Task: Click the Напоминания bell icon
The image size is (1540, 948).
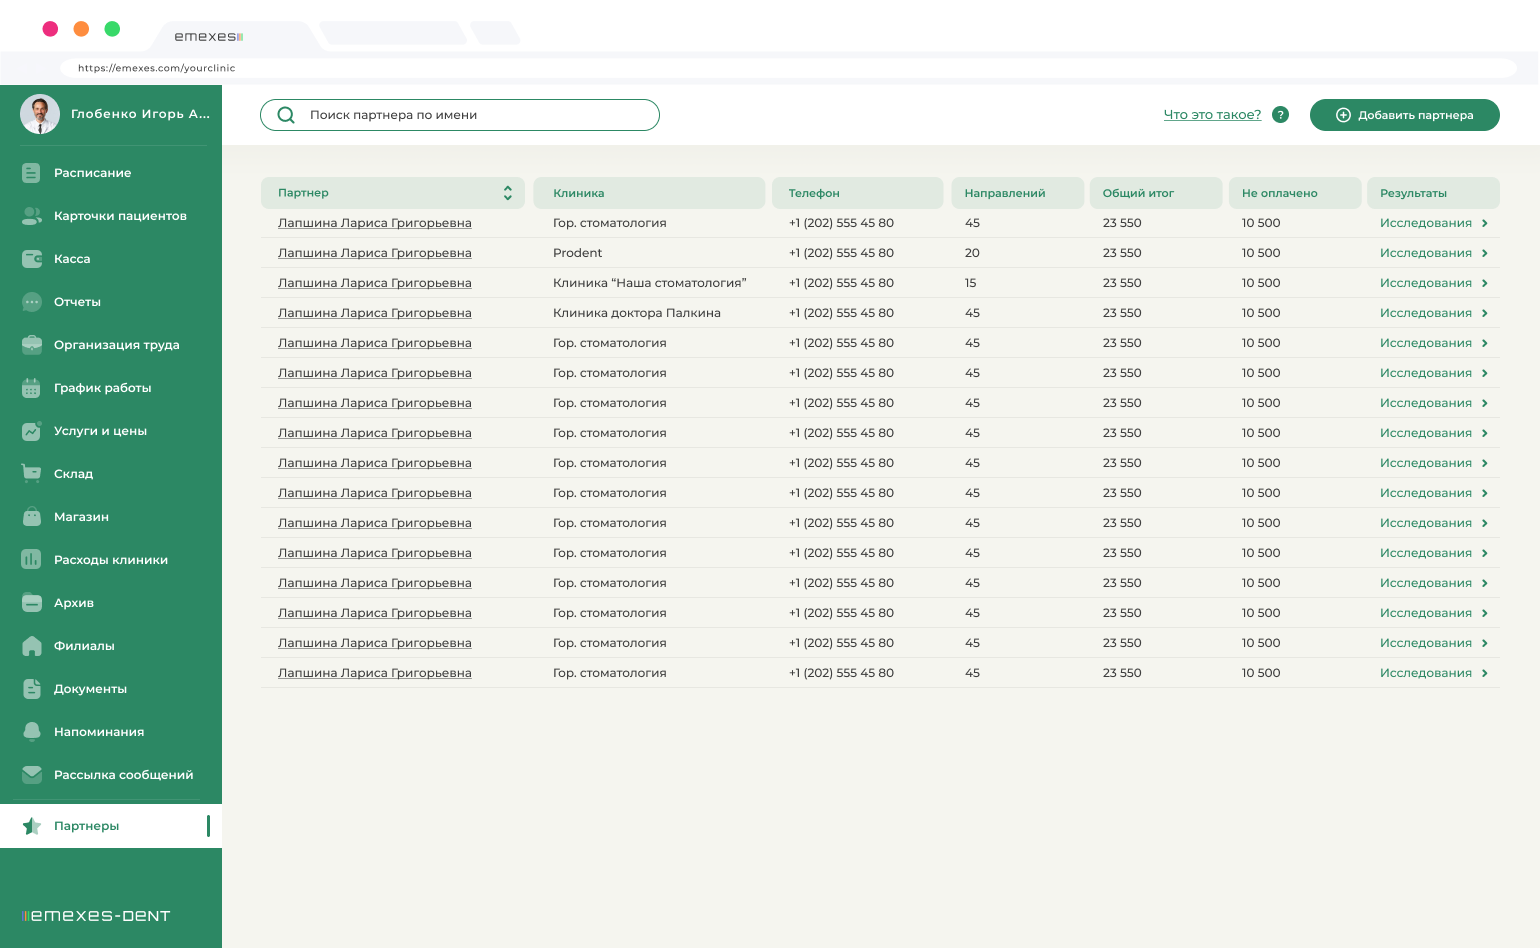Action: click(31, 732)
